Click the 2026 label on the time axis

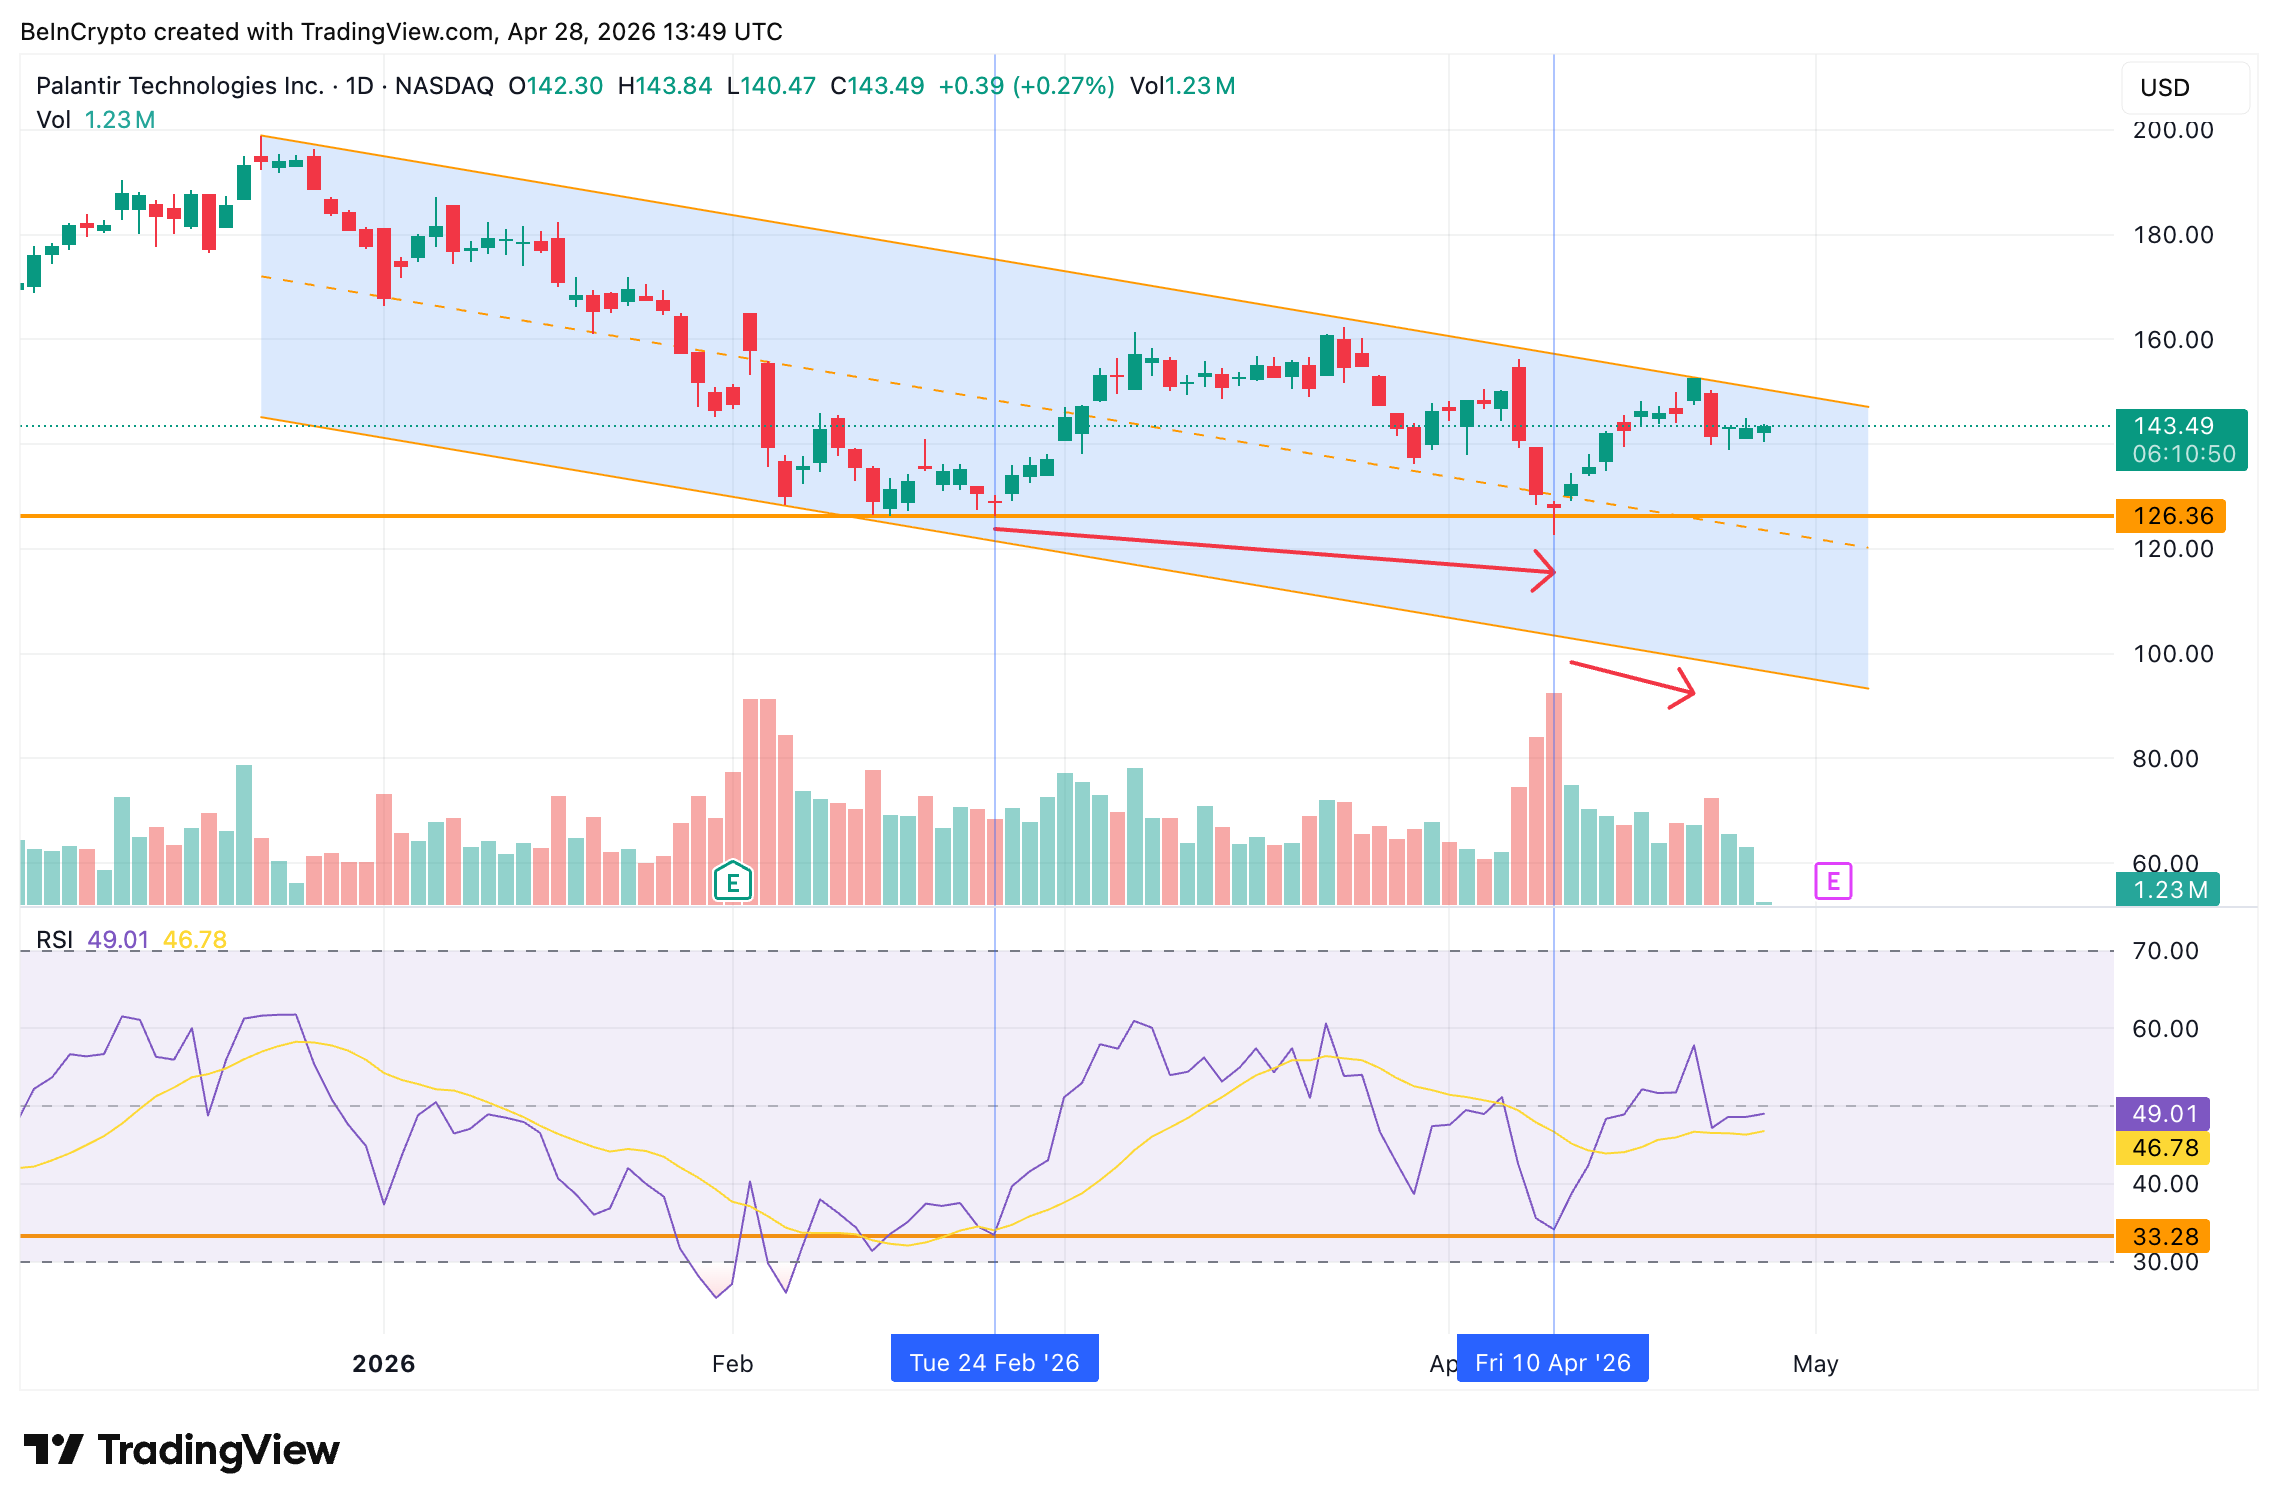click(x=384, y=1363)
